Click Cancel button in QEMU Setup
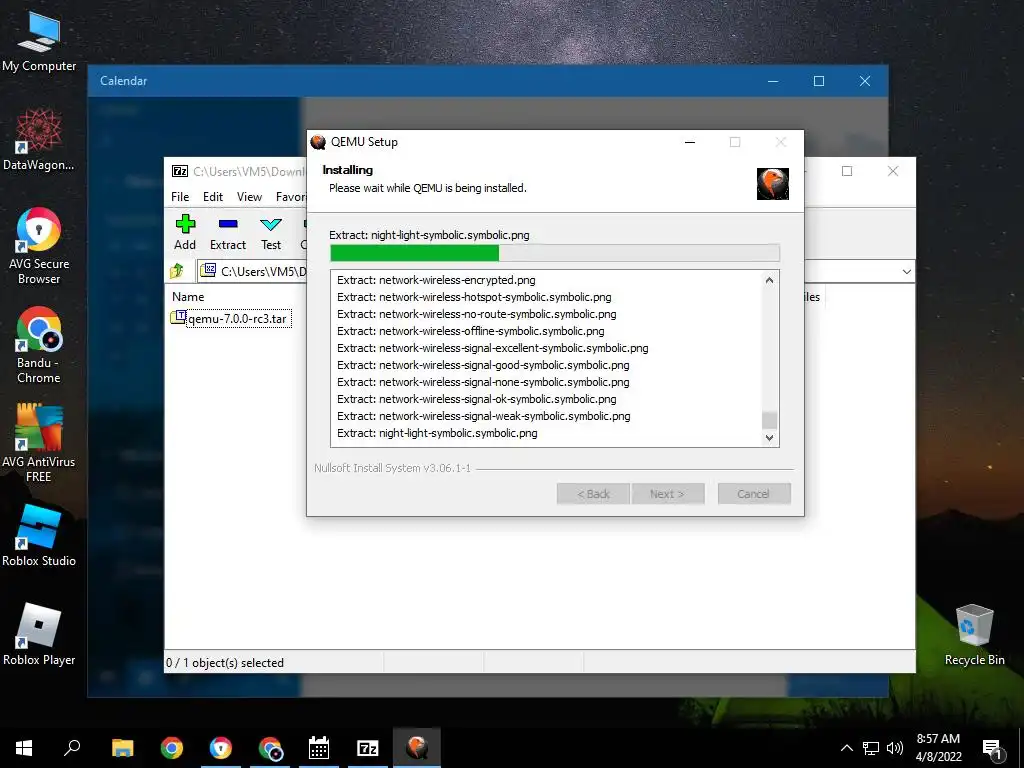This screenshot has width=1024, height=768. point(754,494)
